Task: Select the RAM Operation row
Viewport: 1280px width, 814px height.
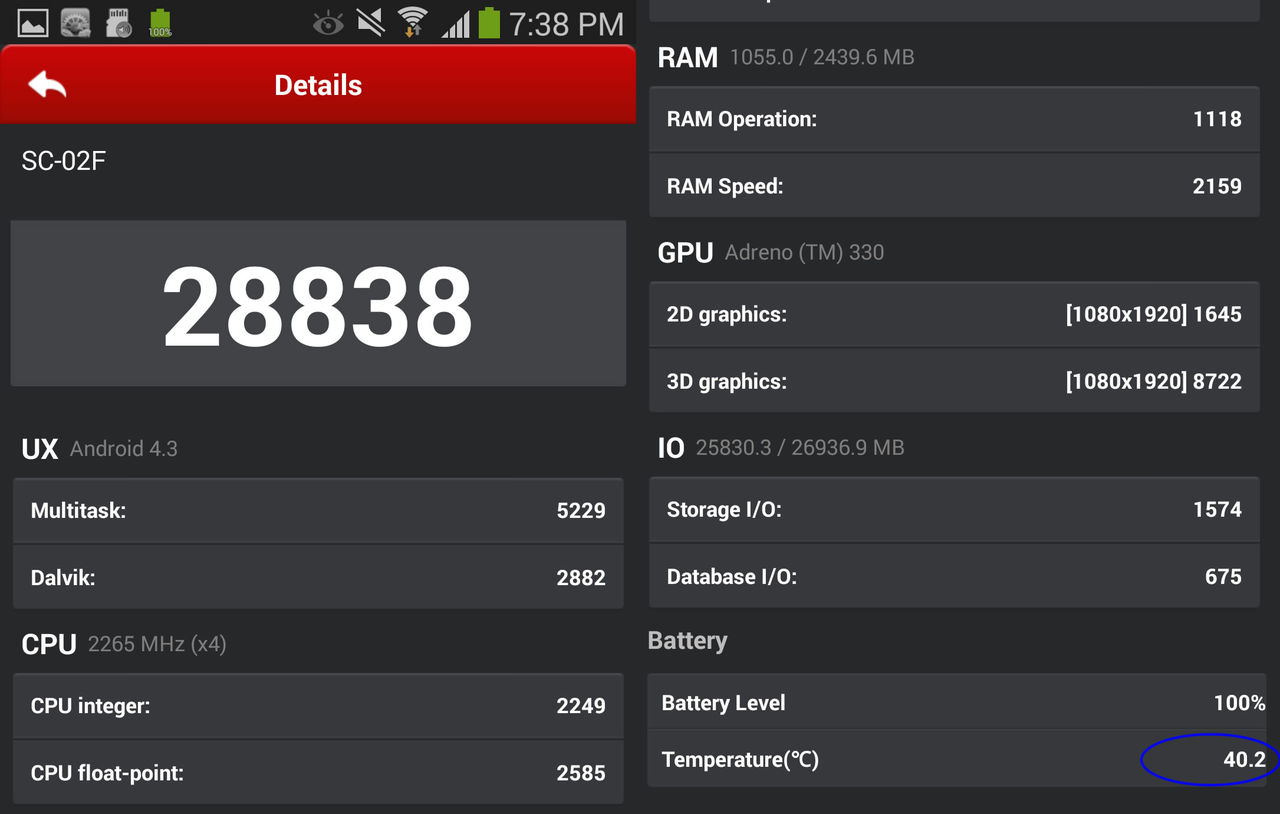Action: [954, 119]
